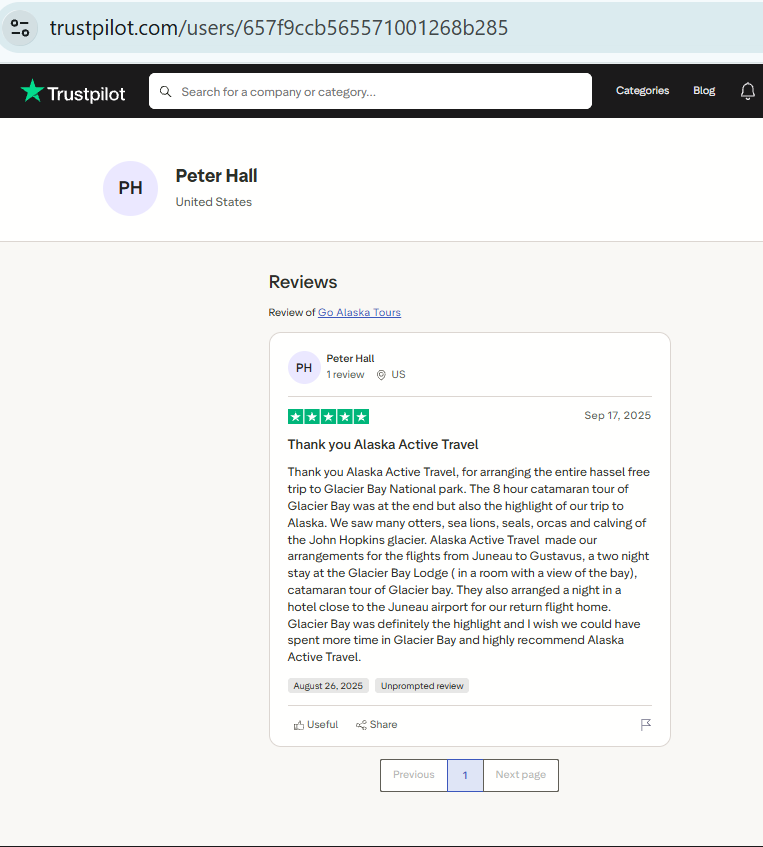Open the Blog link in header

click(x=704, y=91)
